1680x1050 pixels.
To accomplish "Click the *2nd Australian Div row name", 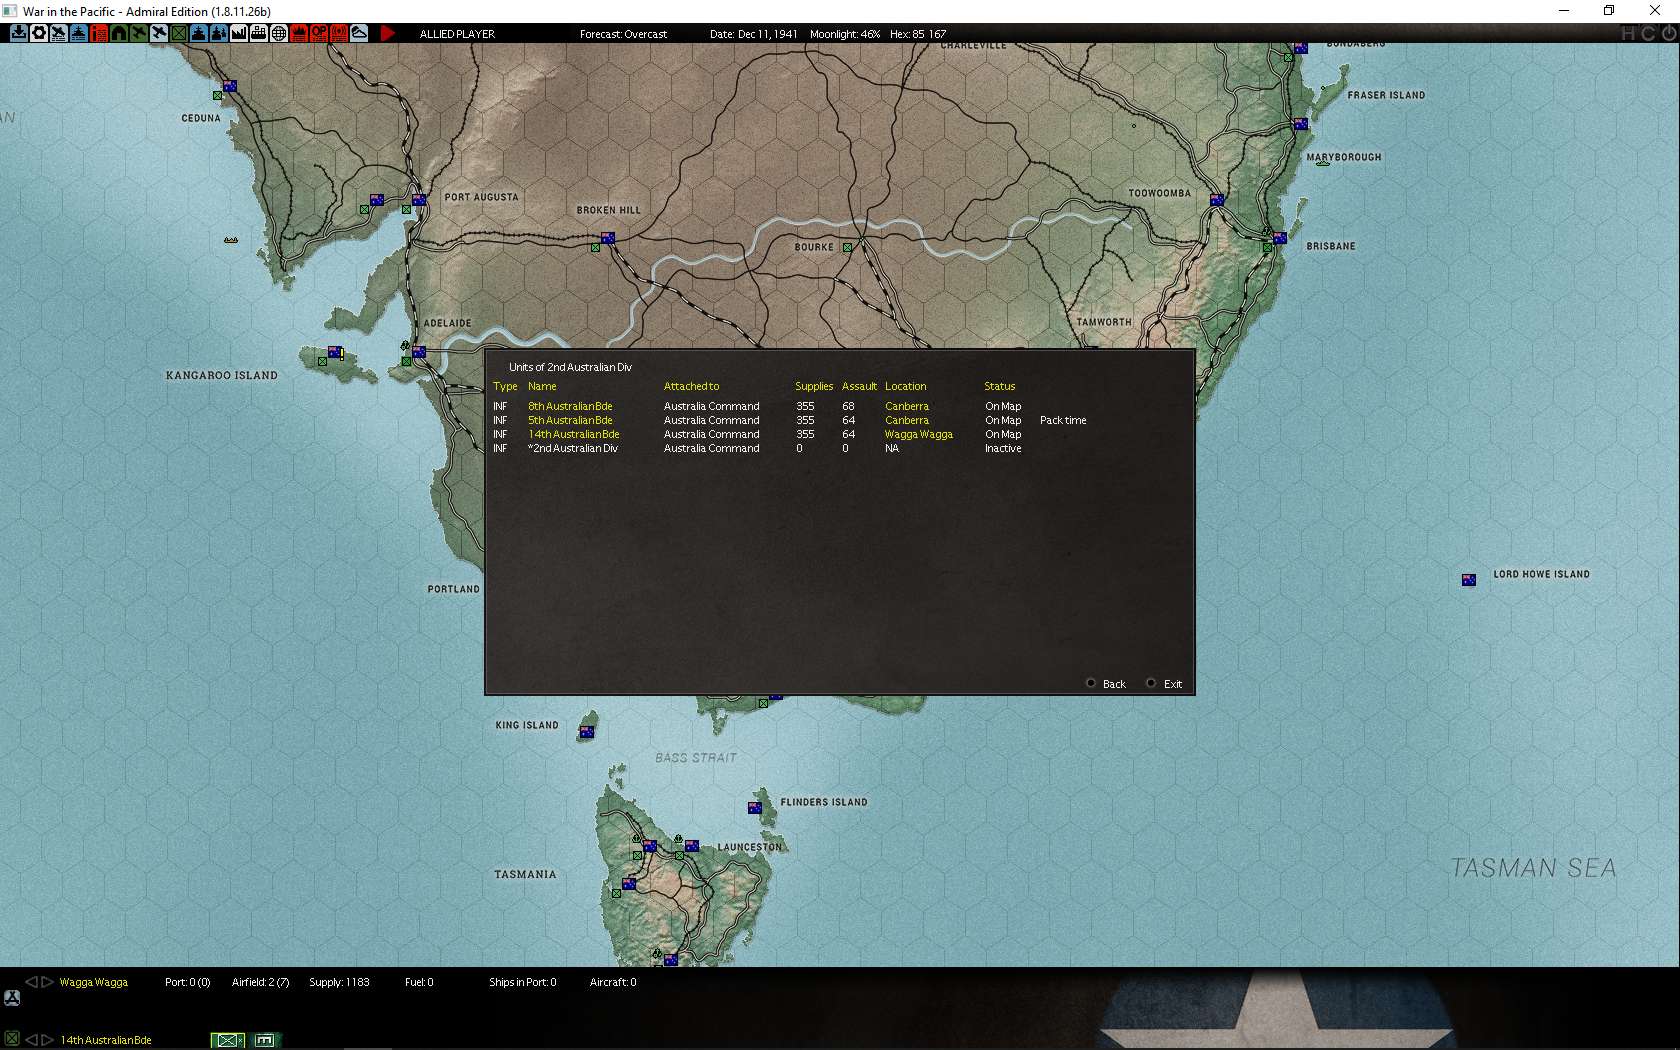I will pos(573,448).
